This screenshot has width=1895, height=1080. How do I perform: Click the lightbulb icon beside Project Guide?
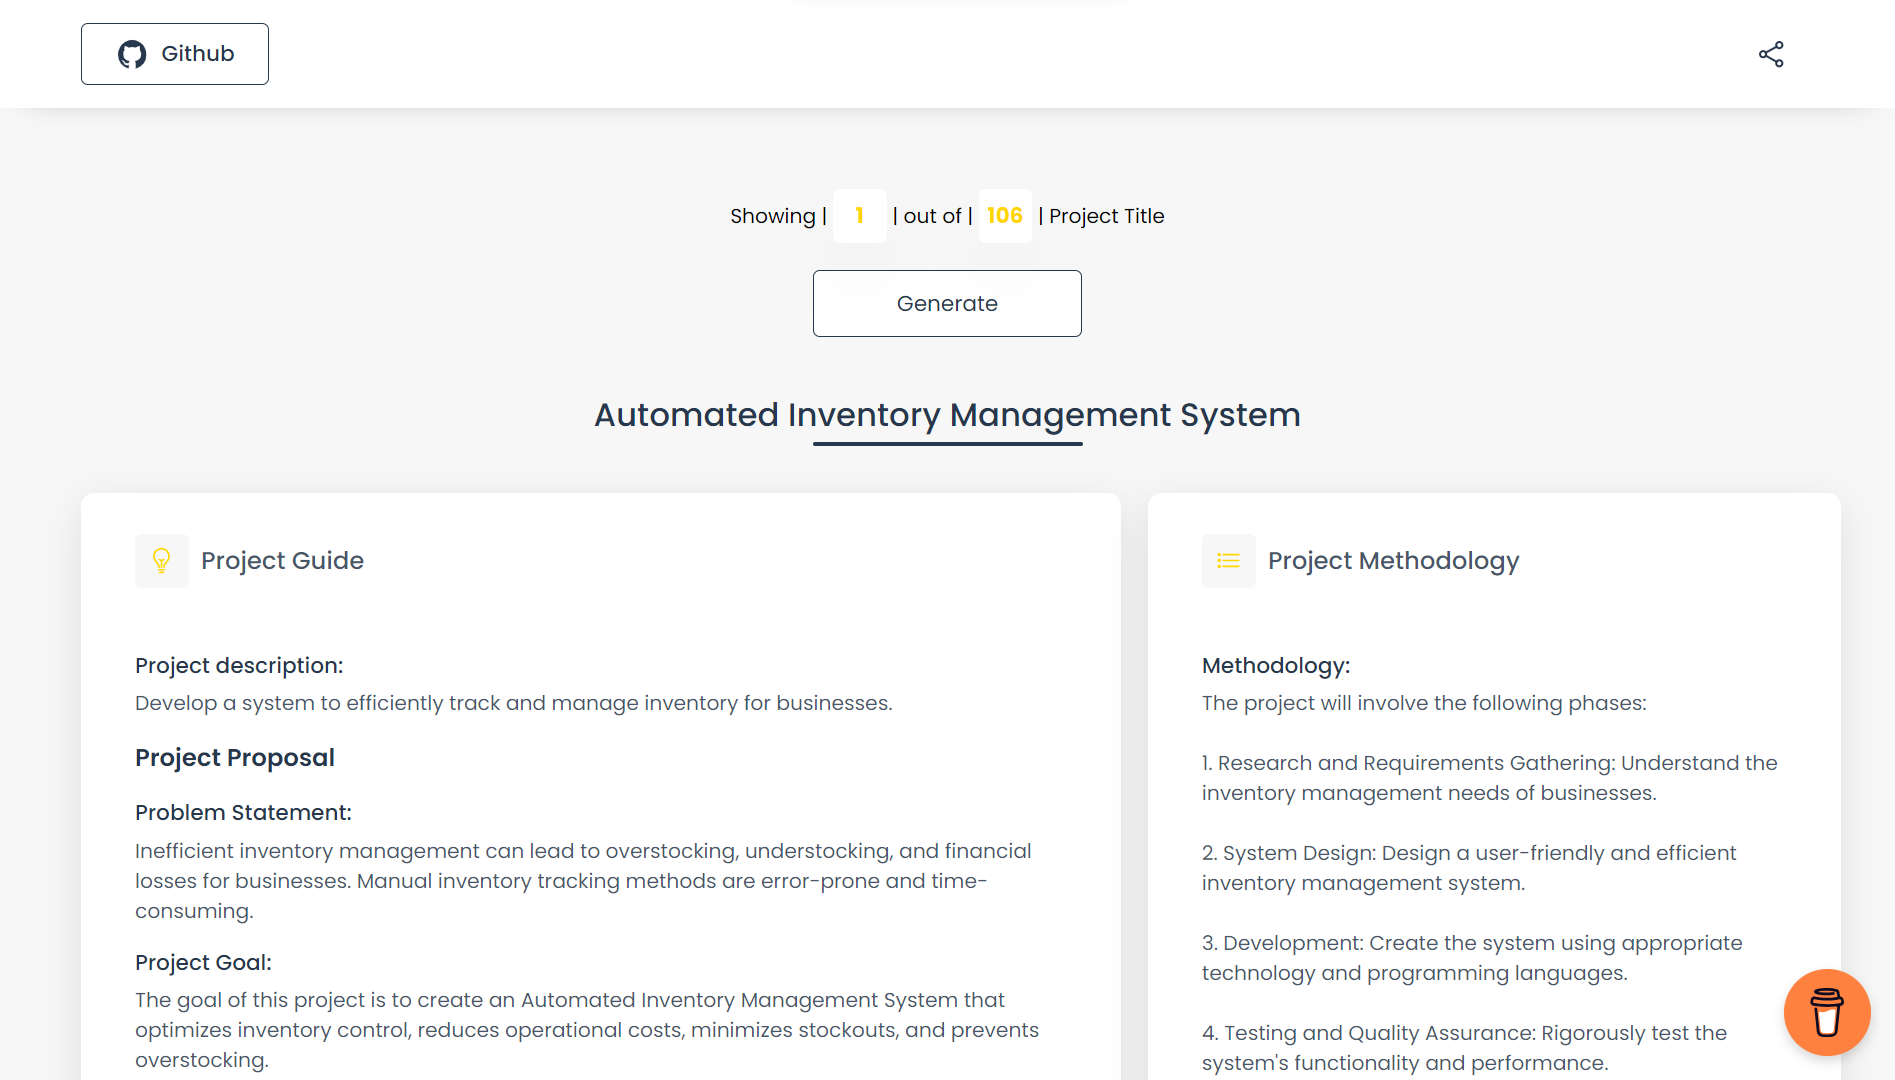(x=161, y=560)
